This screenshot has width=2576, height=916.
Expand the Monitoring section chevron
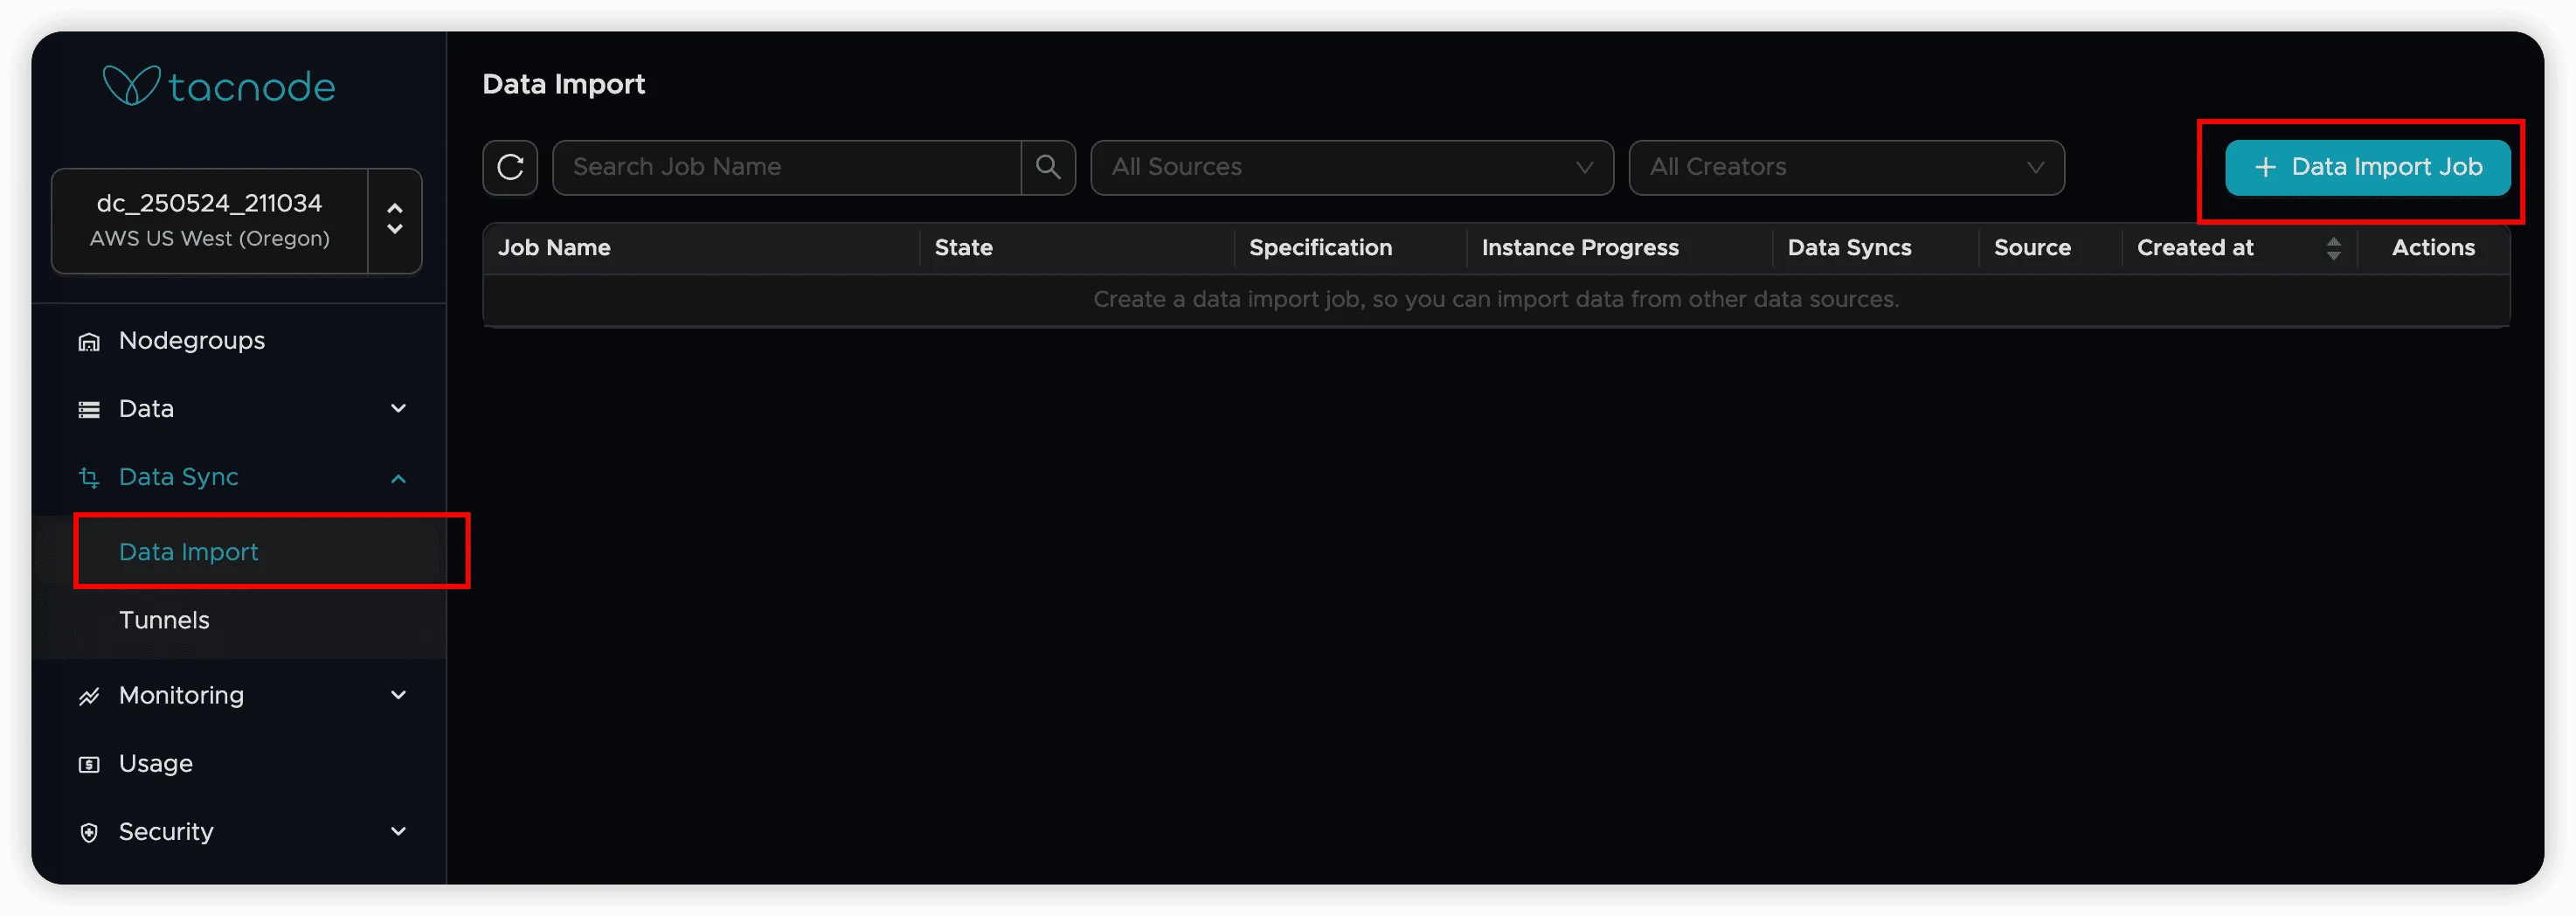(398, 695)
